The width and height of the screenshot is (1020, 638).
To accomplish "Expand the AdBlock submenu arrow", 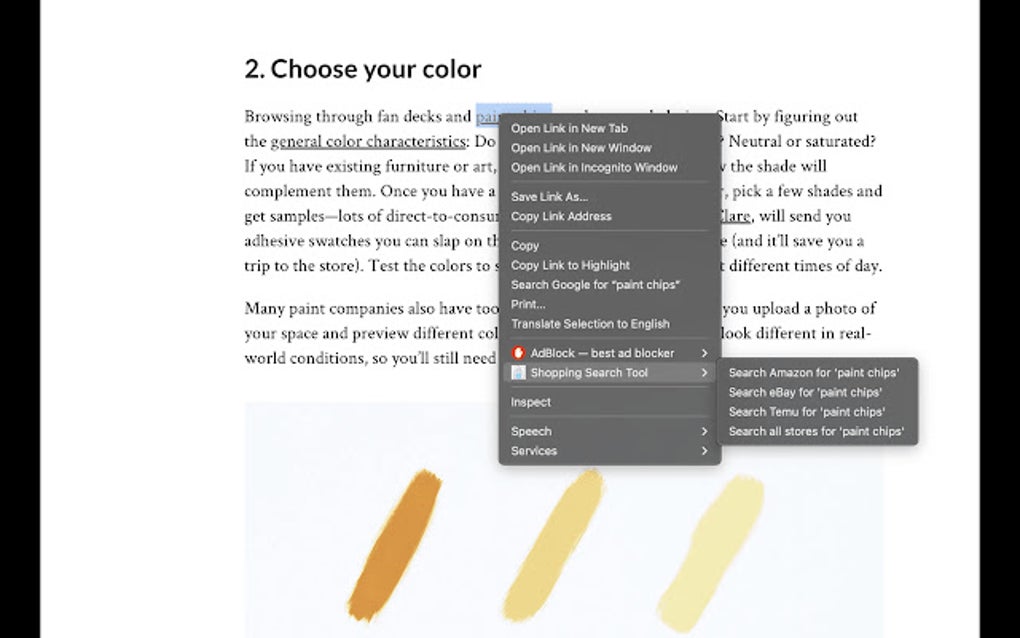I will (x=704, y=353).
